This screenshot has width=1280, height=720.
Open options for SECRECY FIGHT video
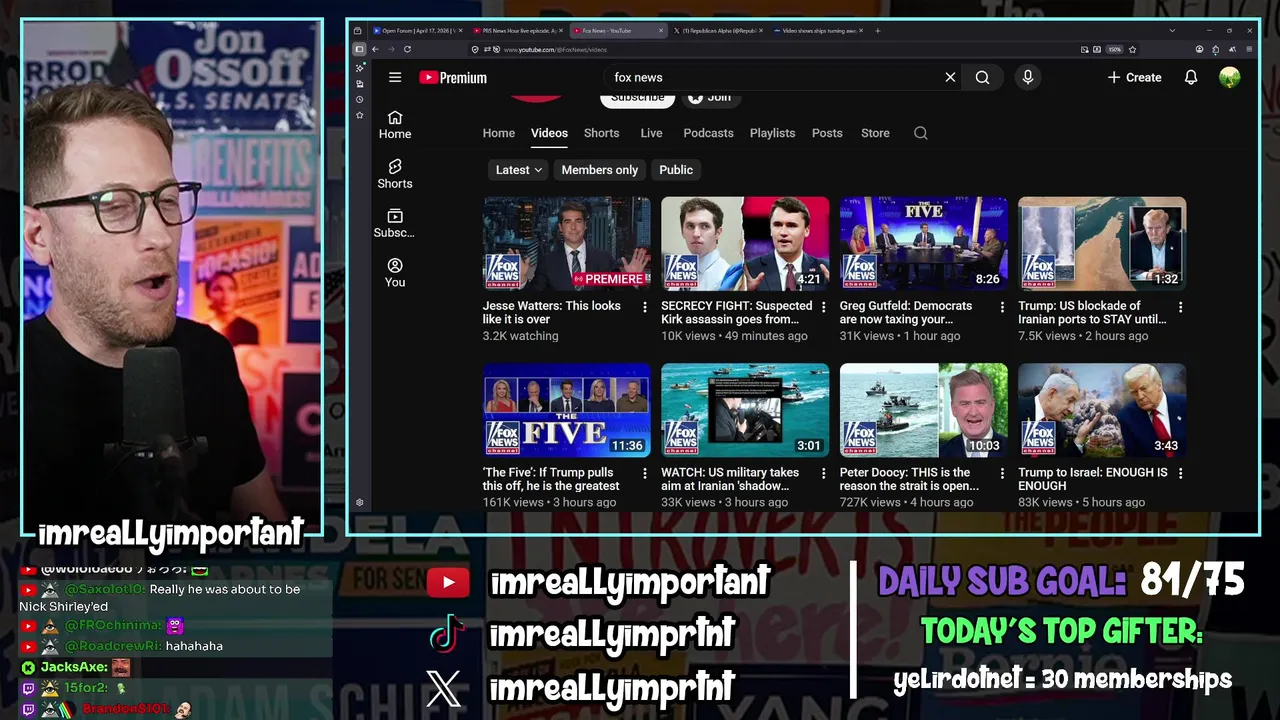(x=824, y=307)
